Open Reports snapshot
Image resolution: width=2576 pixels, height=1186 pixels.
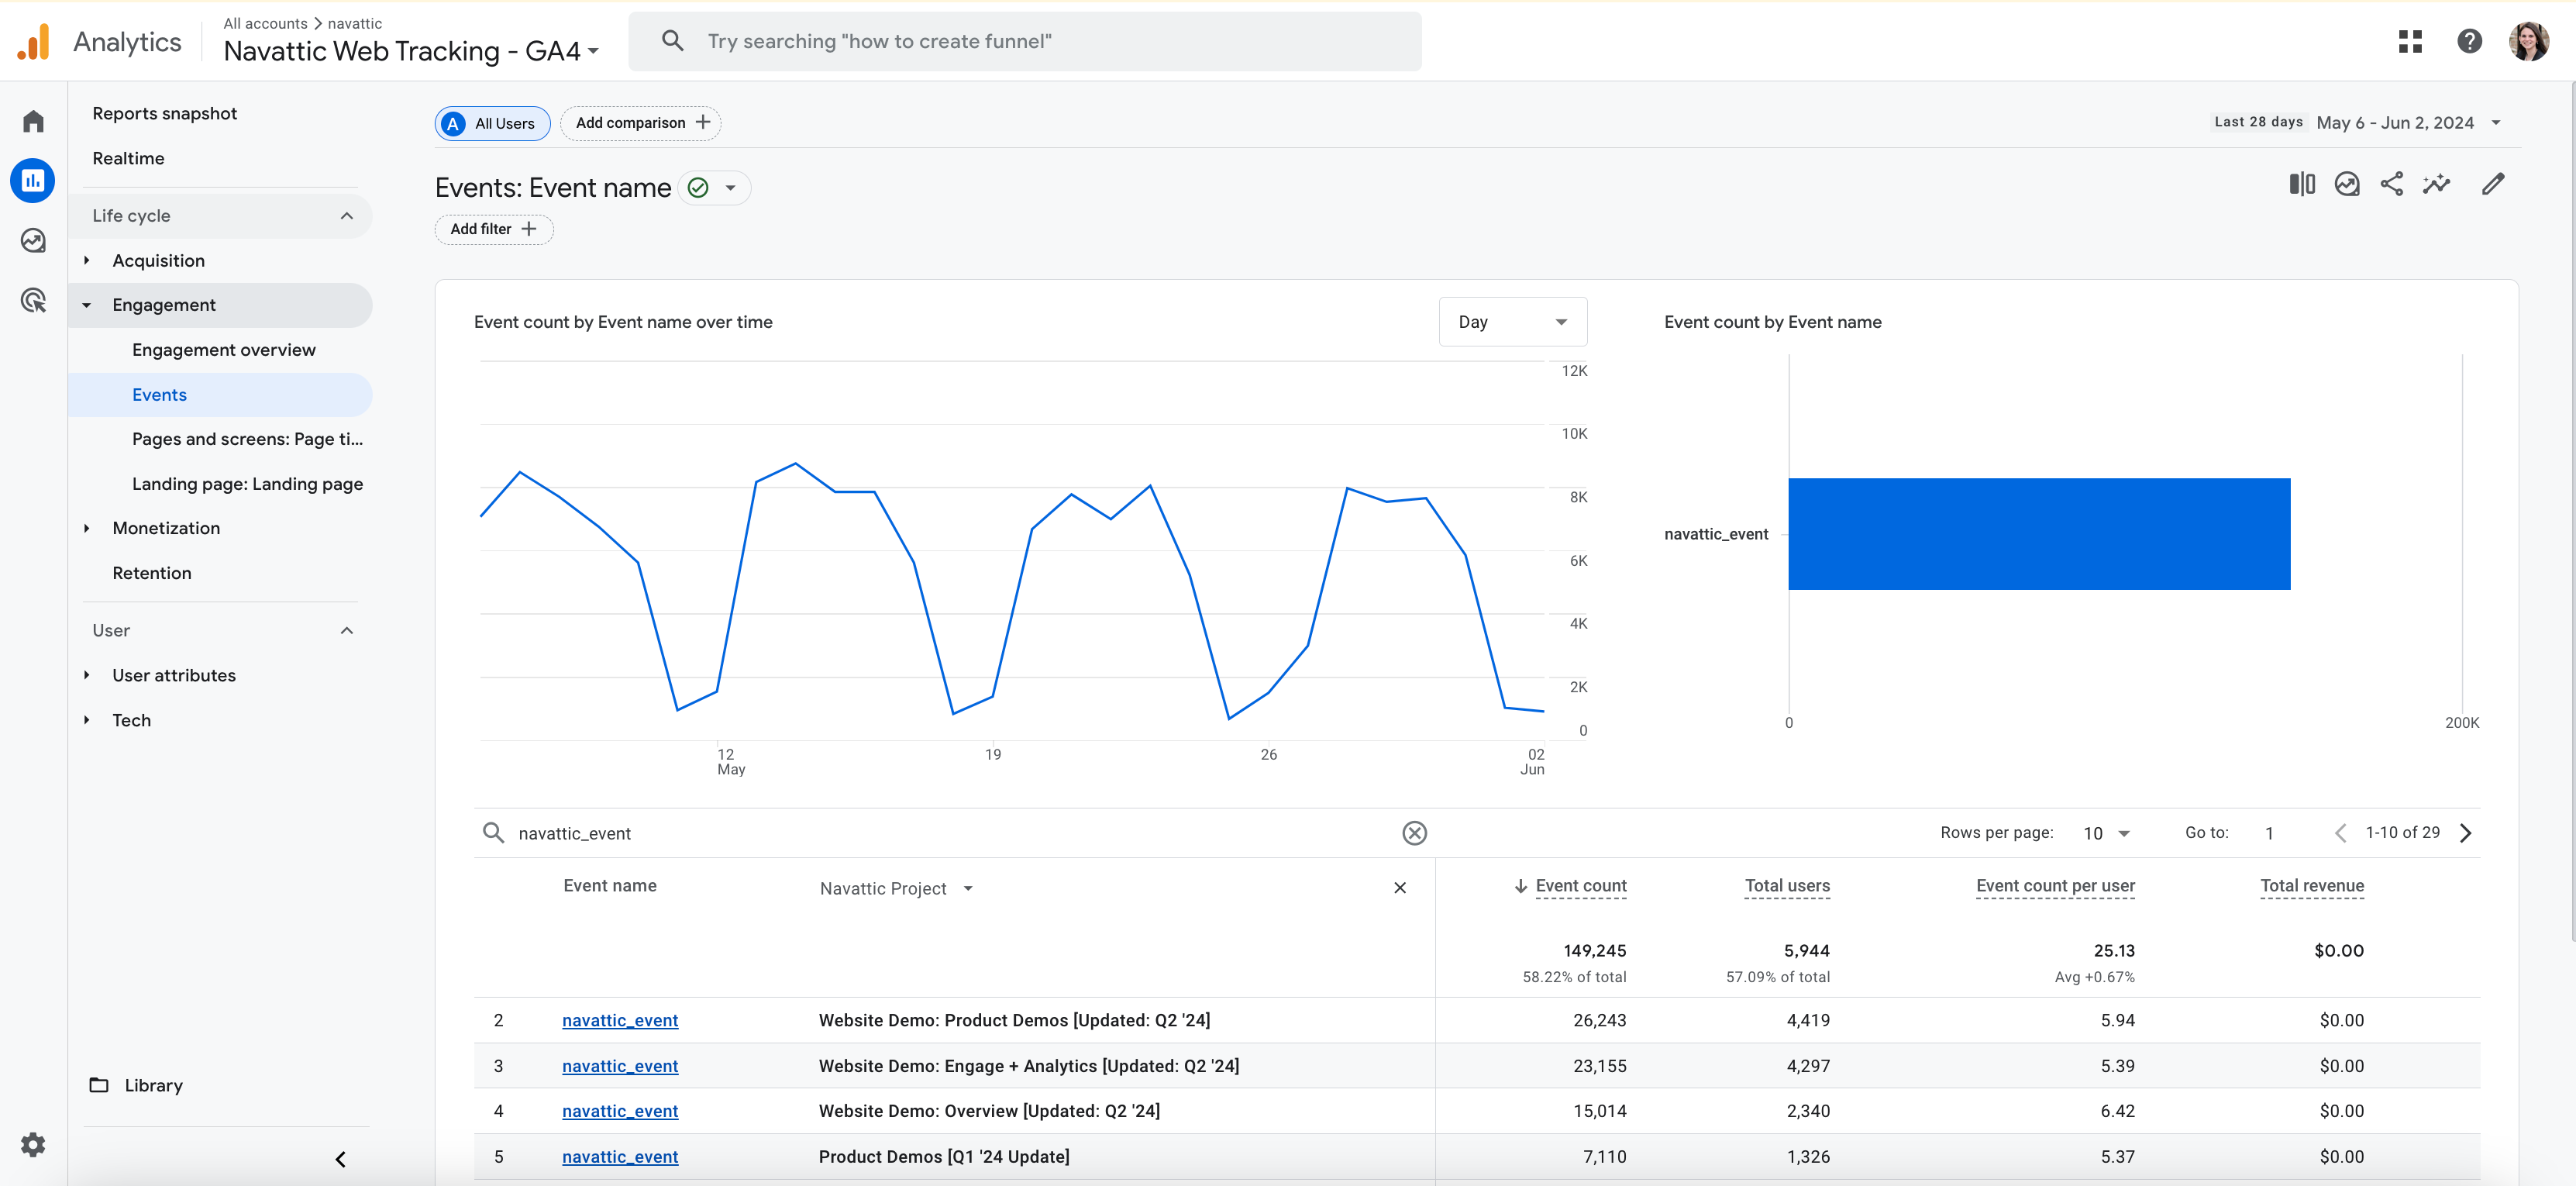point(165,113)
